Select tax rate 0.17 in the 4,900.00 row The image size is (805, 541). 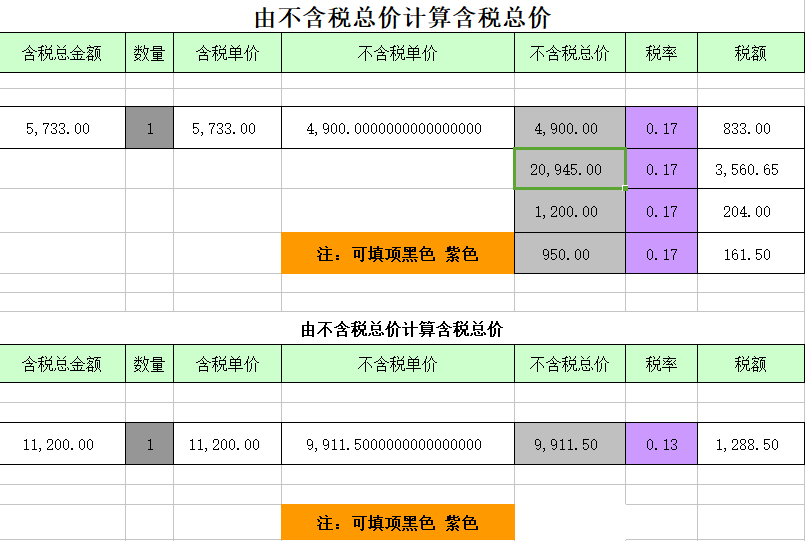click(x=661, y=128)
